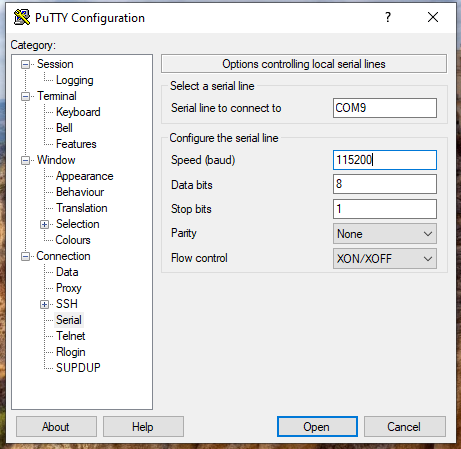Collapse the Terminal tree node
This screenshot has height=449, width=461.
click(25, 97)
